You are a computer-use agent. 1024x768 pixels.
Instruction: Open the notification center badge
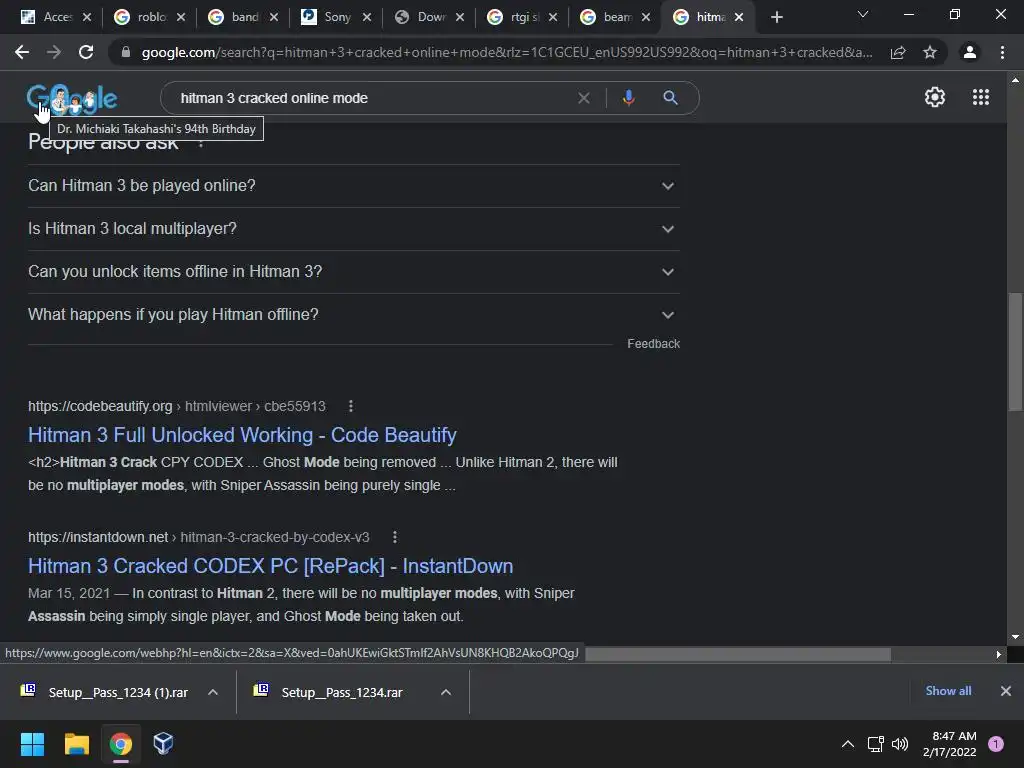995,744
